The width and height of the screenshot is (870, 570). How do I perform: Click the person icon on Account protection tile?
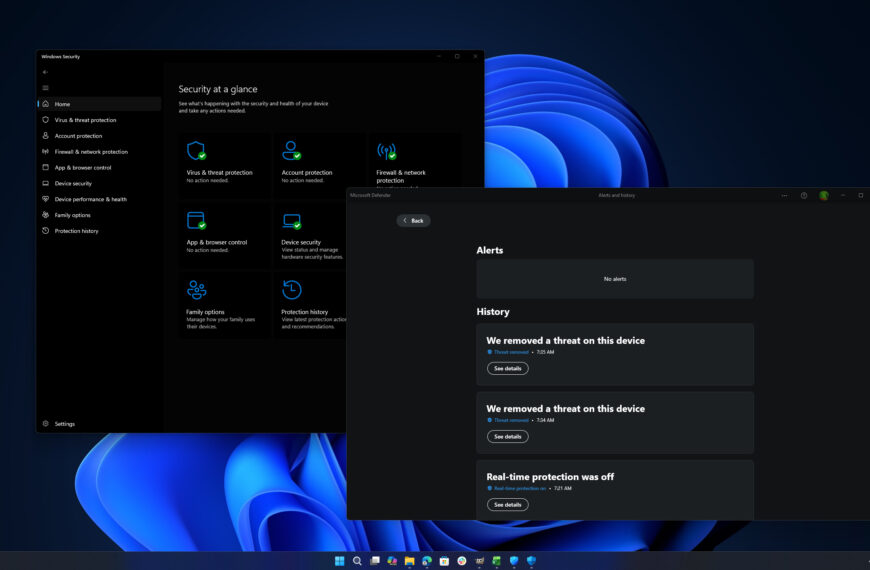[x=291, y=150]
